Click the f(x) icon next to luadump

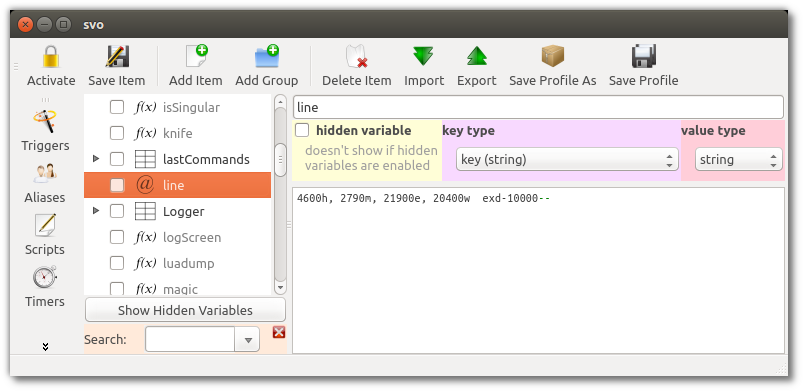[x=145, y=263]
